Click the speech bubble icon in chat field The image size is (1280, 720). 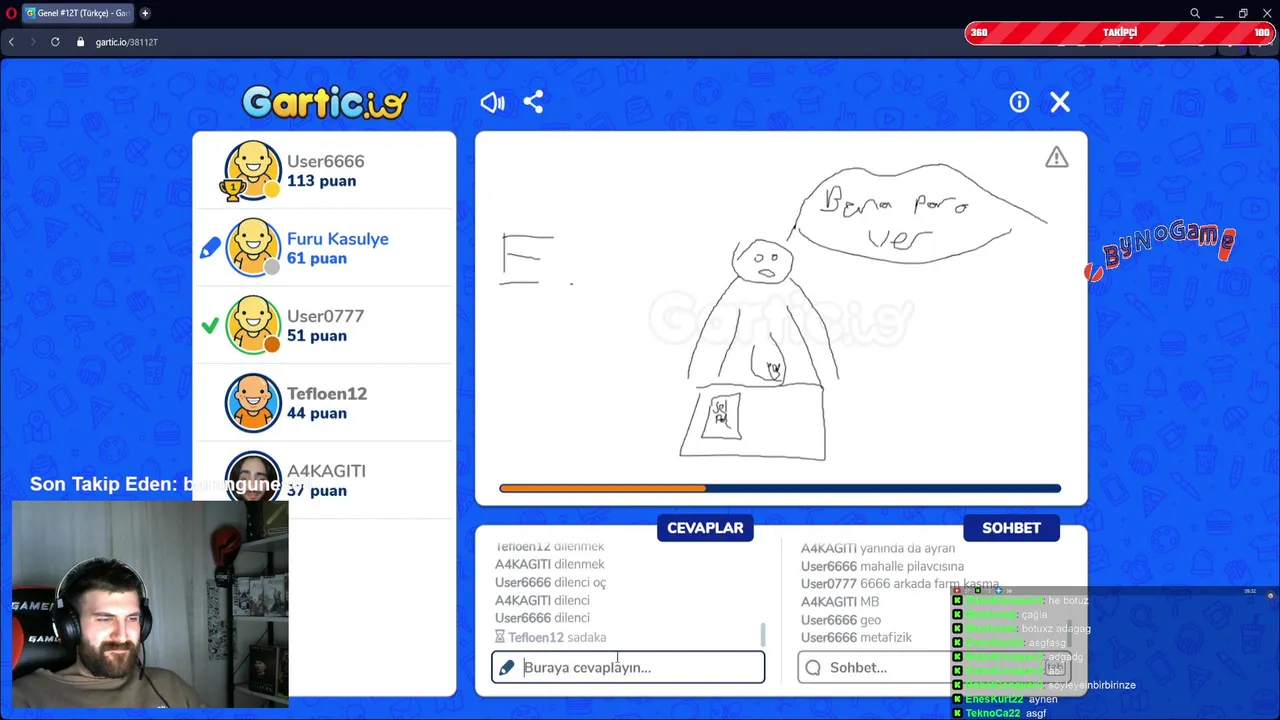point(813,668)
